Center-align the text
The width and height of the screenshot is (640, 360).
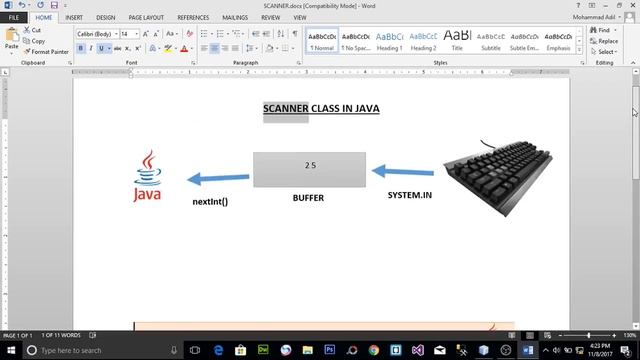pyautogui.click(x=214, y=48)
